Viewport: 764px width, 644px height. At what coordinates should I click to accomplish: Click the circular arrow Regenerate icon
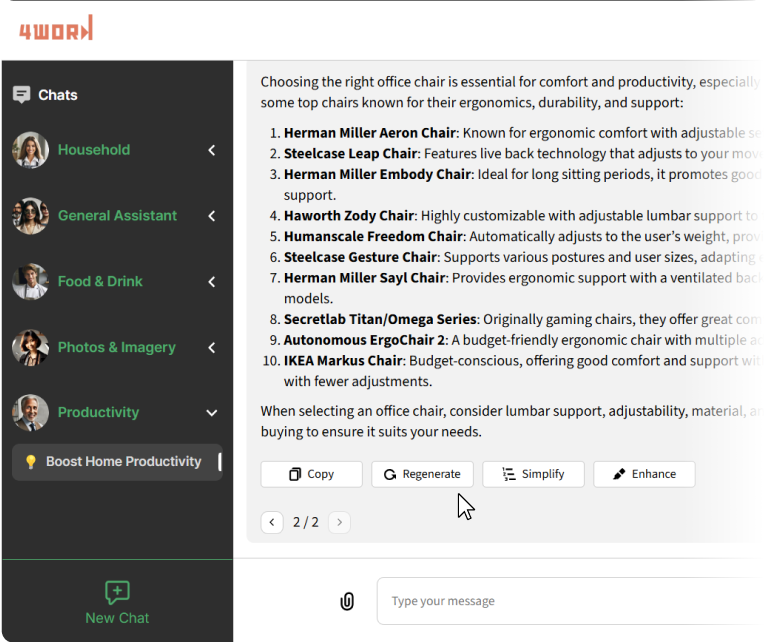click(x=390, y=474)
